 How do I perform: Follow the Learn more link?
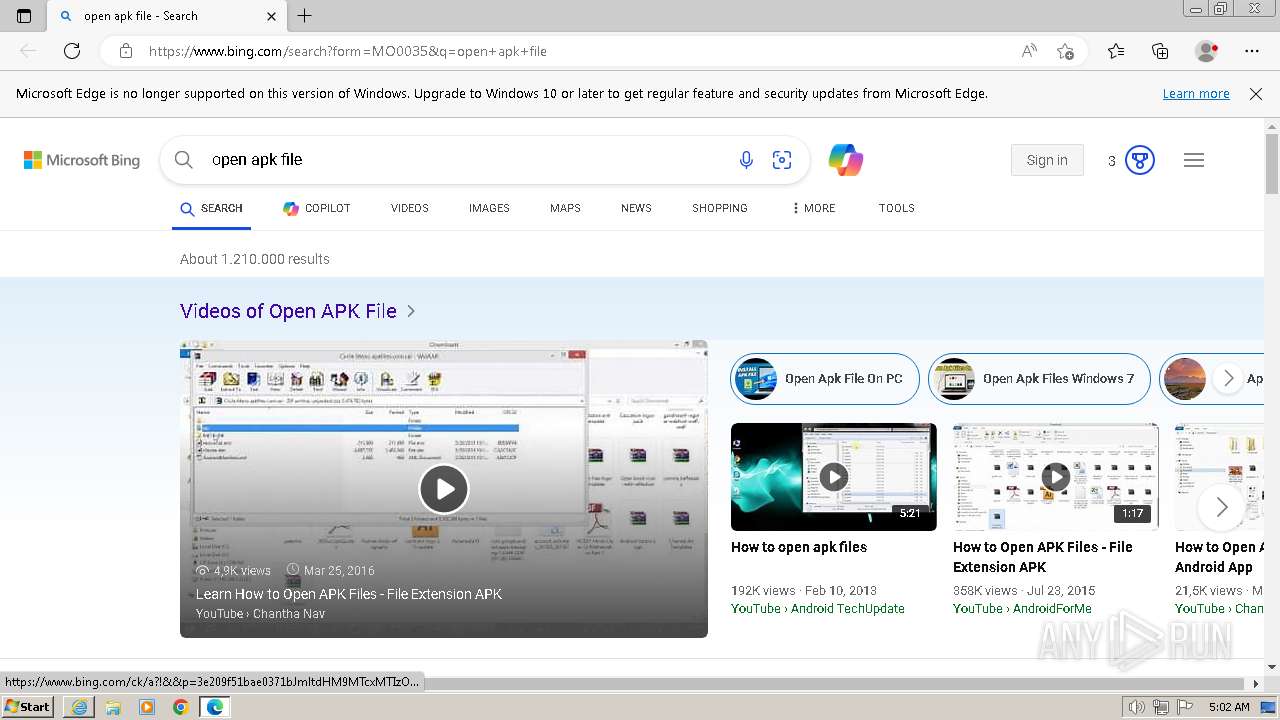pyautogui.click(x=1196, y=94)
